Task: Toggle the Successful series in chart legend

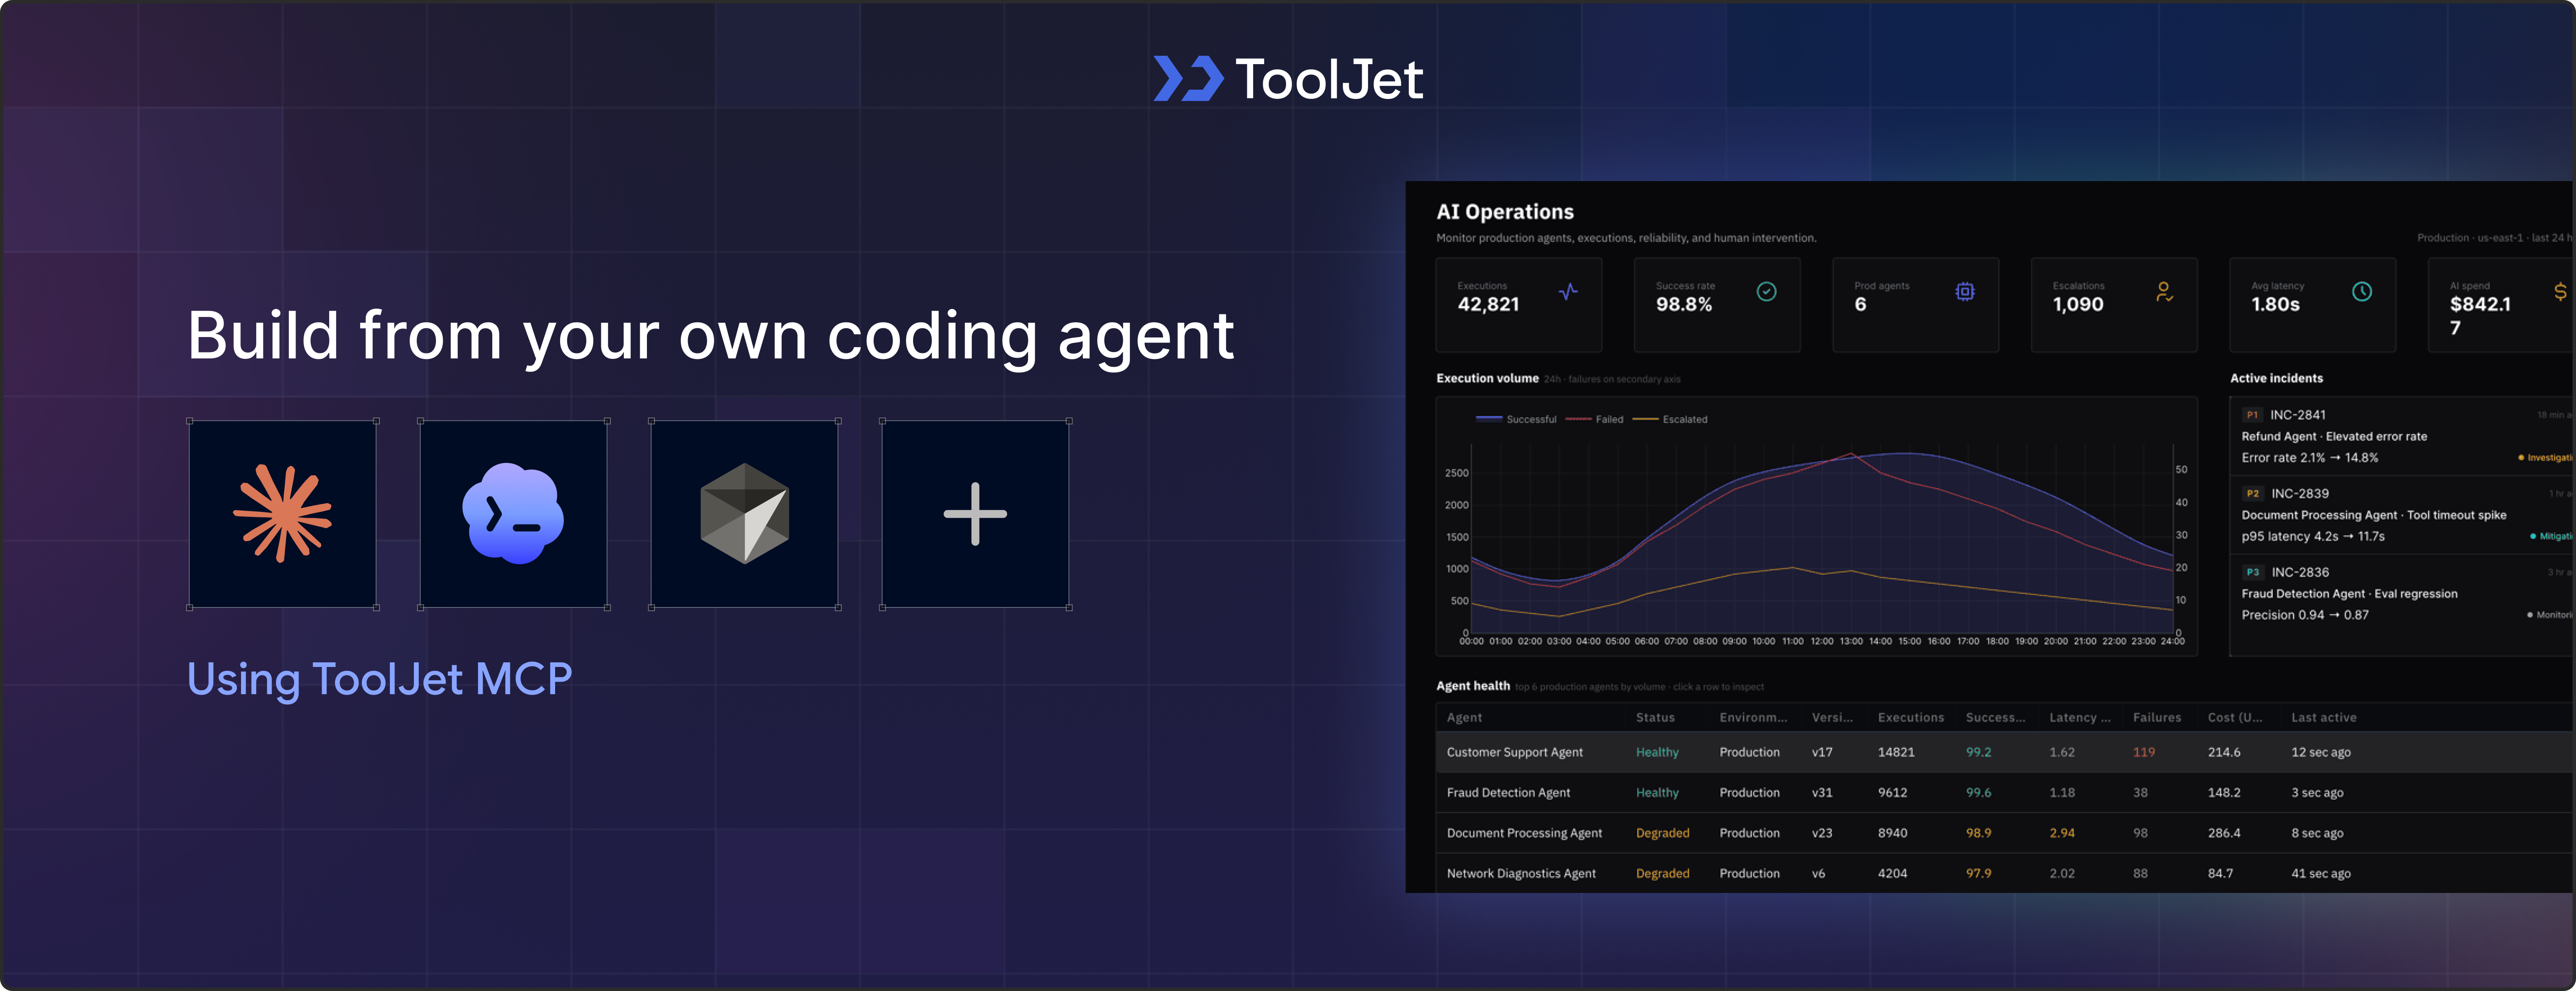Action: pos(1516,419)
